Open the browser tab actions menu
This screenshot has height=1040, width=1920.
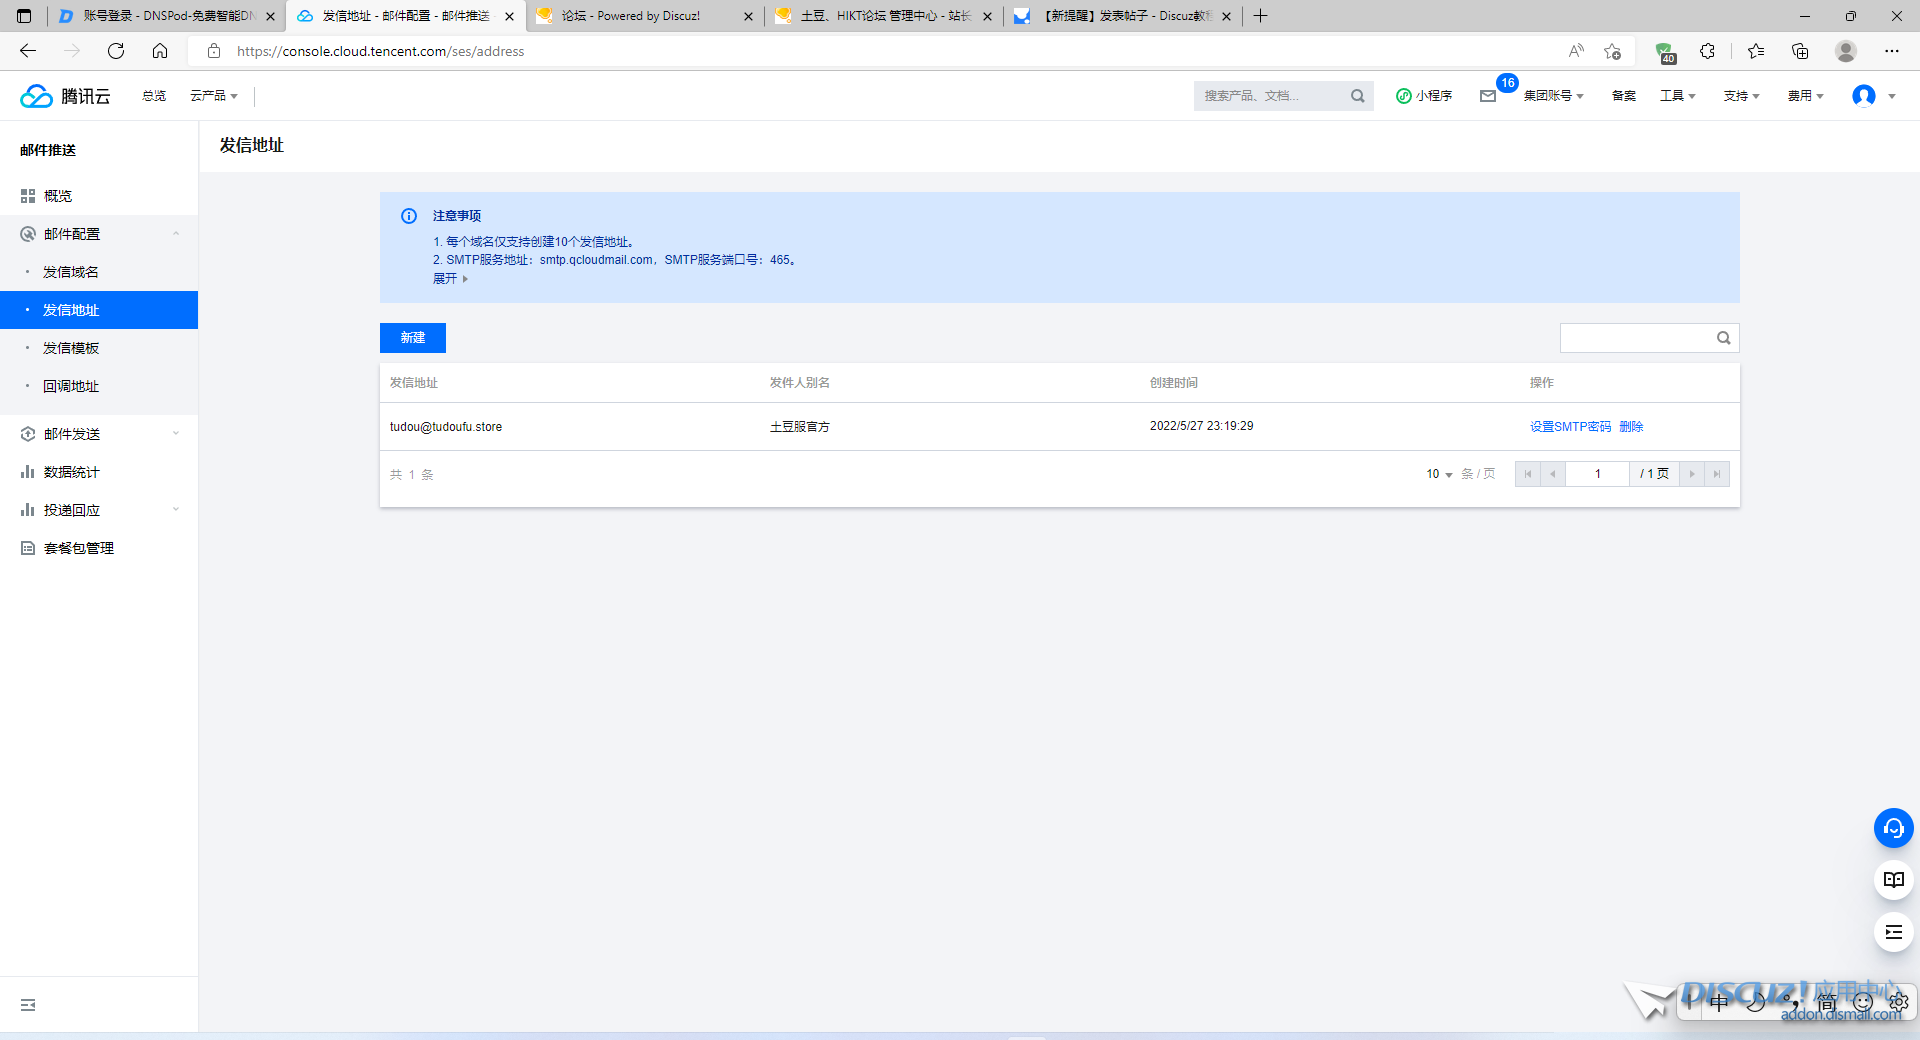24,16
